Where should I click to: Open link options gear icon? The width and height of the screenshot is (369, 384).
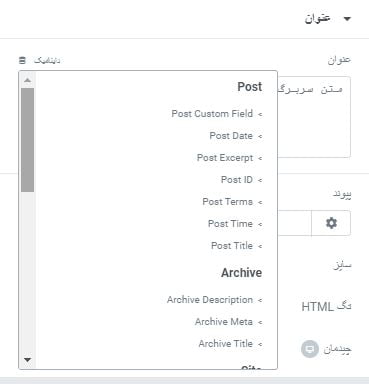[331, 223]
